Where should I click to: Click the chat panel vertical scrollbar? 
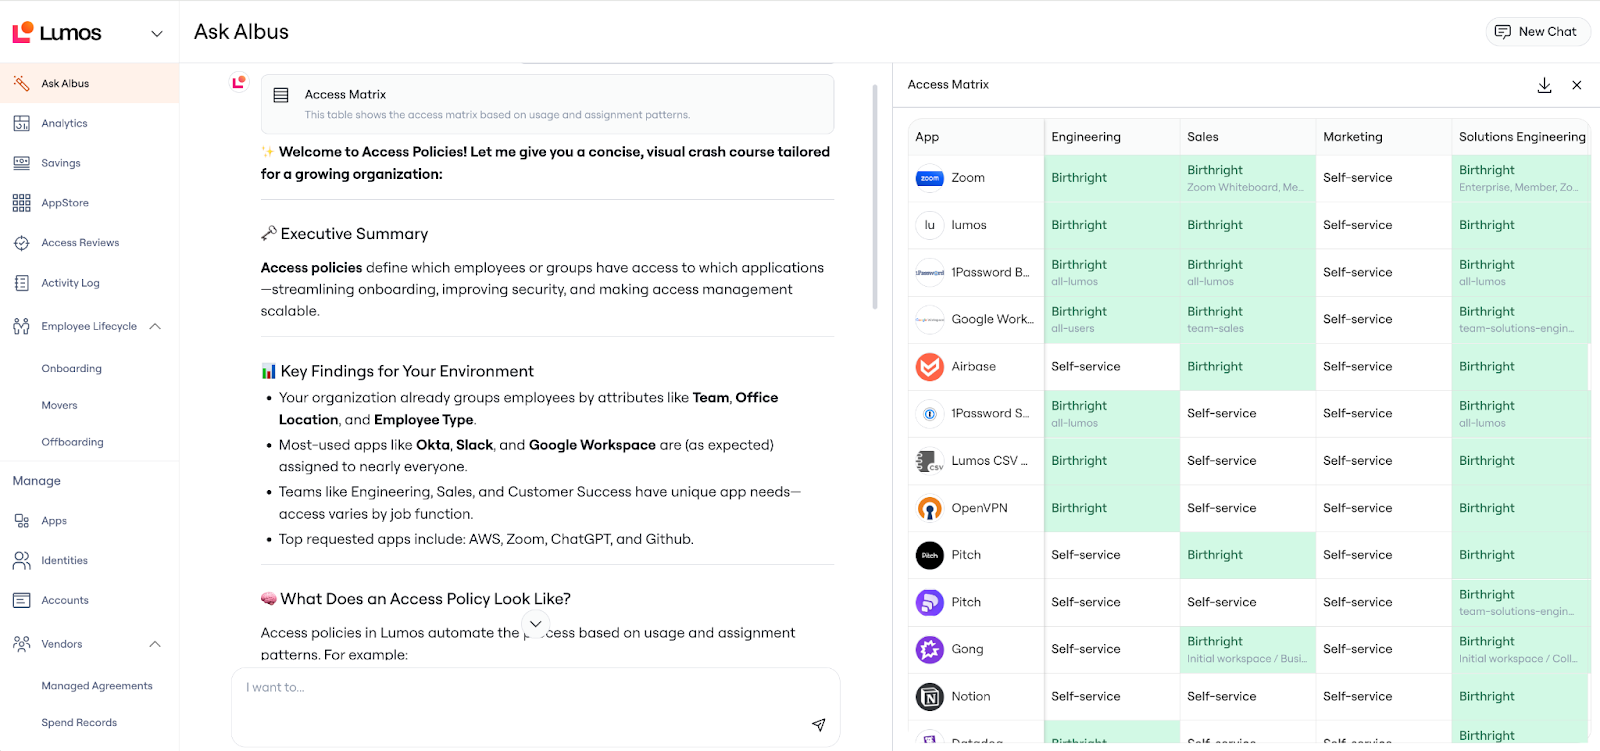tap(875, 196)
